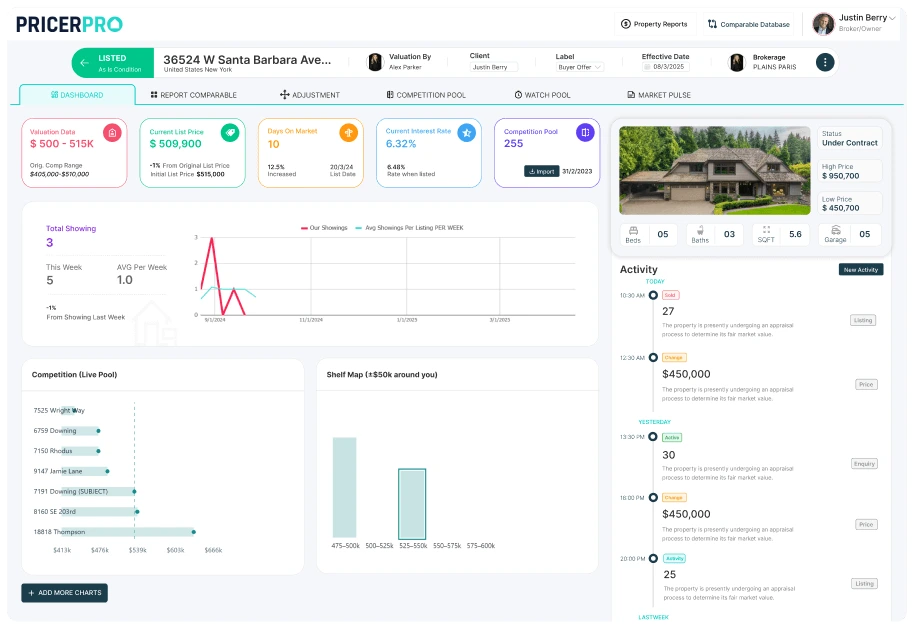The height and width of the screenshot is (628, 914).
Task: Open the Buyer Offer label dropdown
Action: (x=579, y=67)
